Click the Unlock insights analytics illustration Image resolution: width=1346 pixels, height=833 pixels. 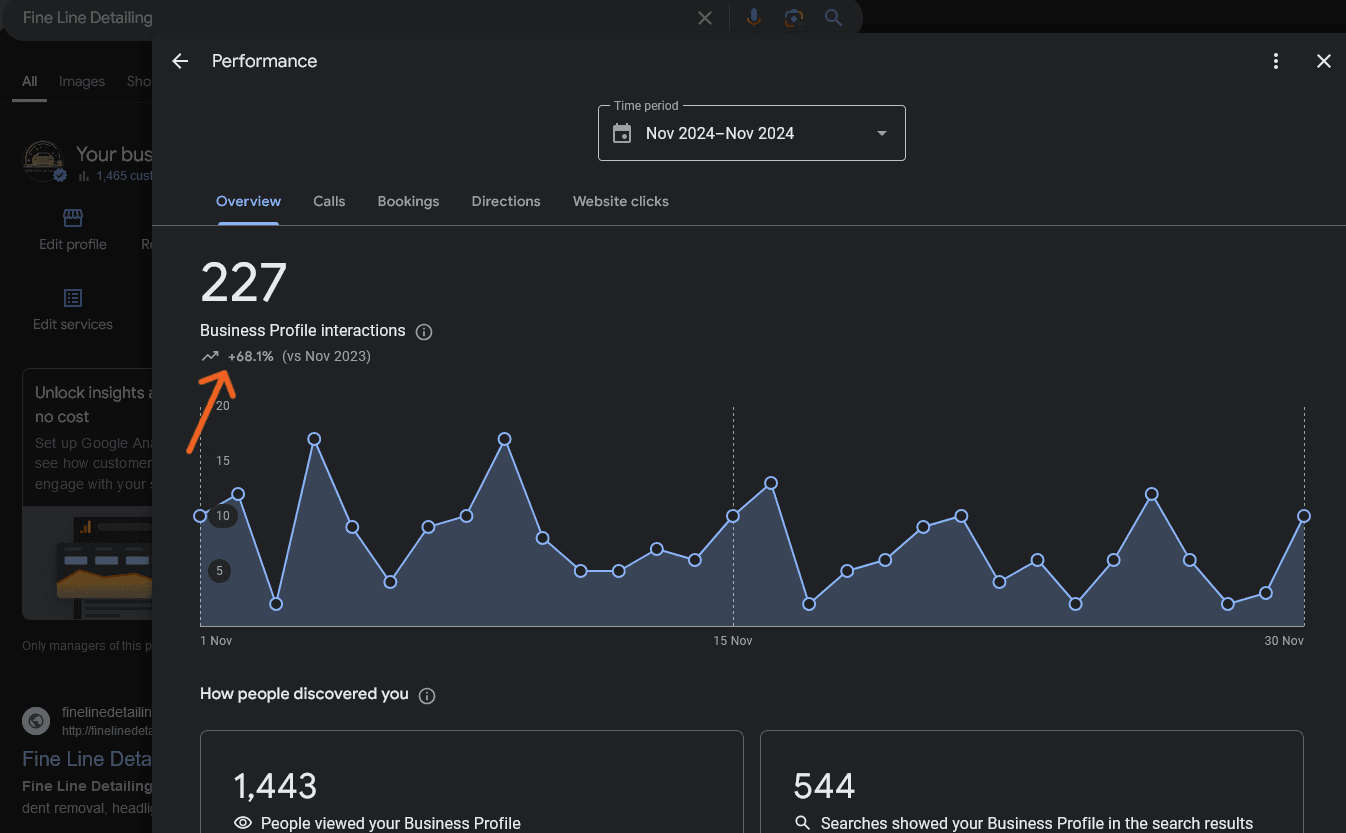[x=87, y=562]
